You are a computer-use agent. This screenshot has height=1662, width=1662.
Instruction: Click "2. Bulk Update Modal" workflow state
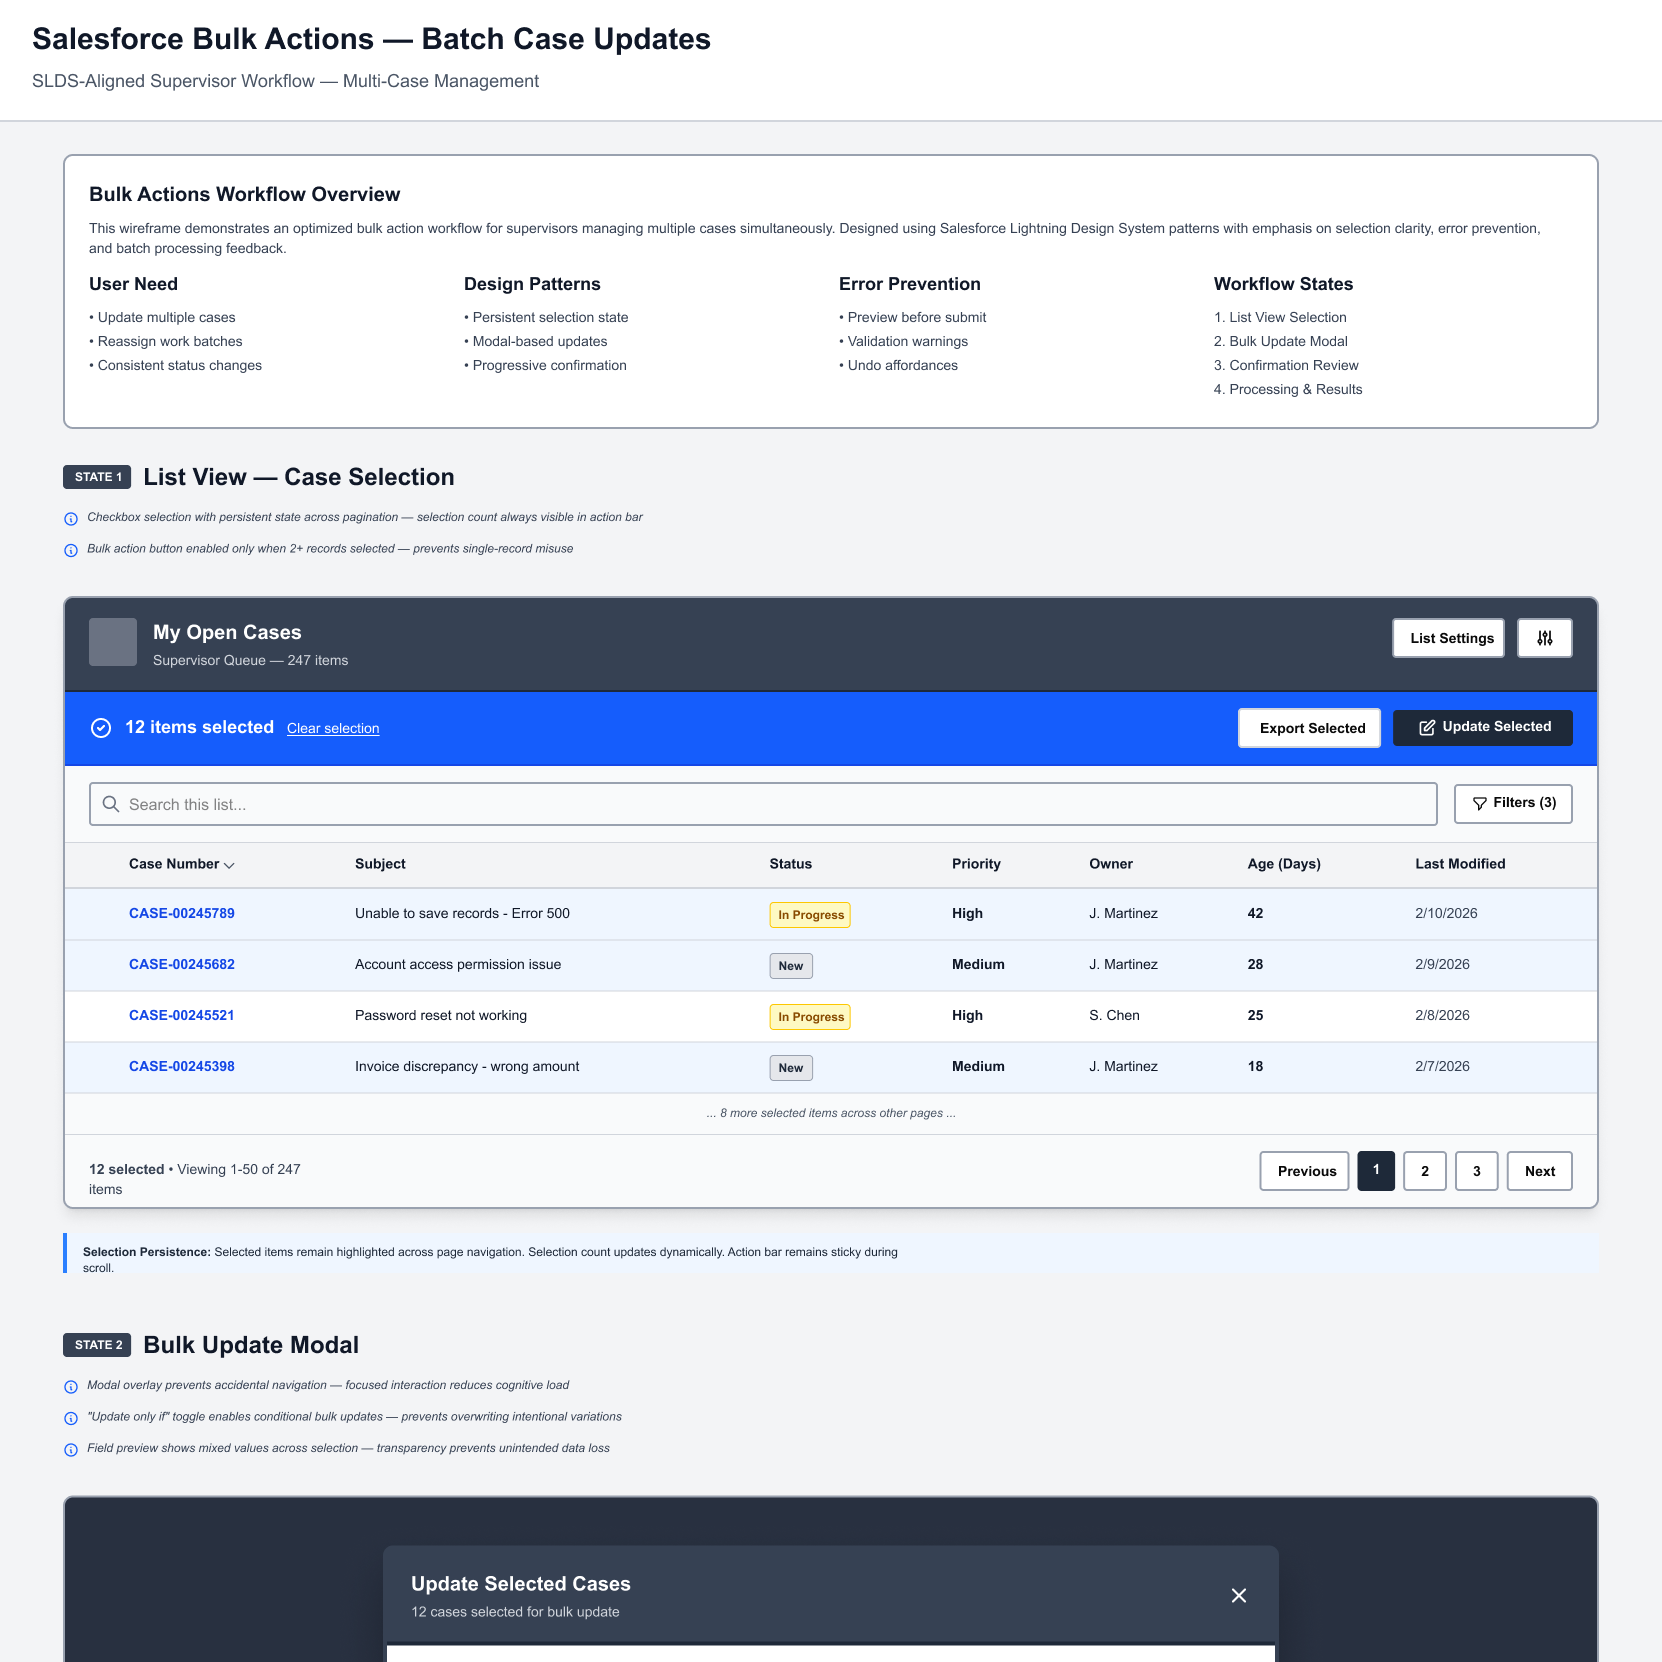(x=1281, y=341)
